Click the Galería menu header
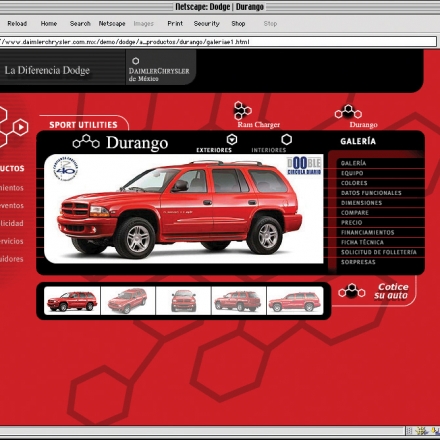This screenshot has height=440, width=440. [358, 141]
